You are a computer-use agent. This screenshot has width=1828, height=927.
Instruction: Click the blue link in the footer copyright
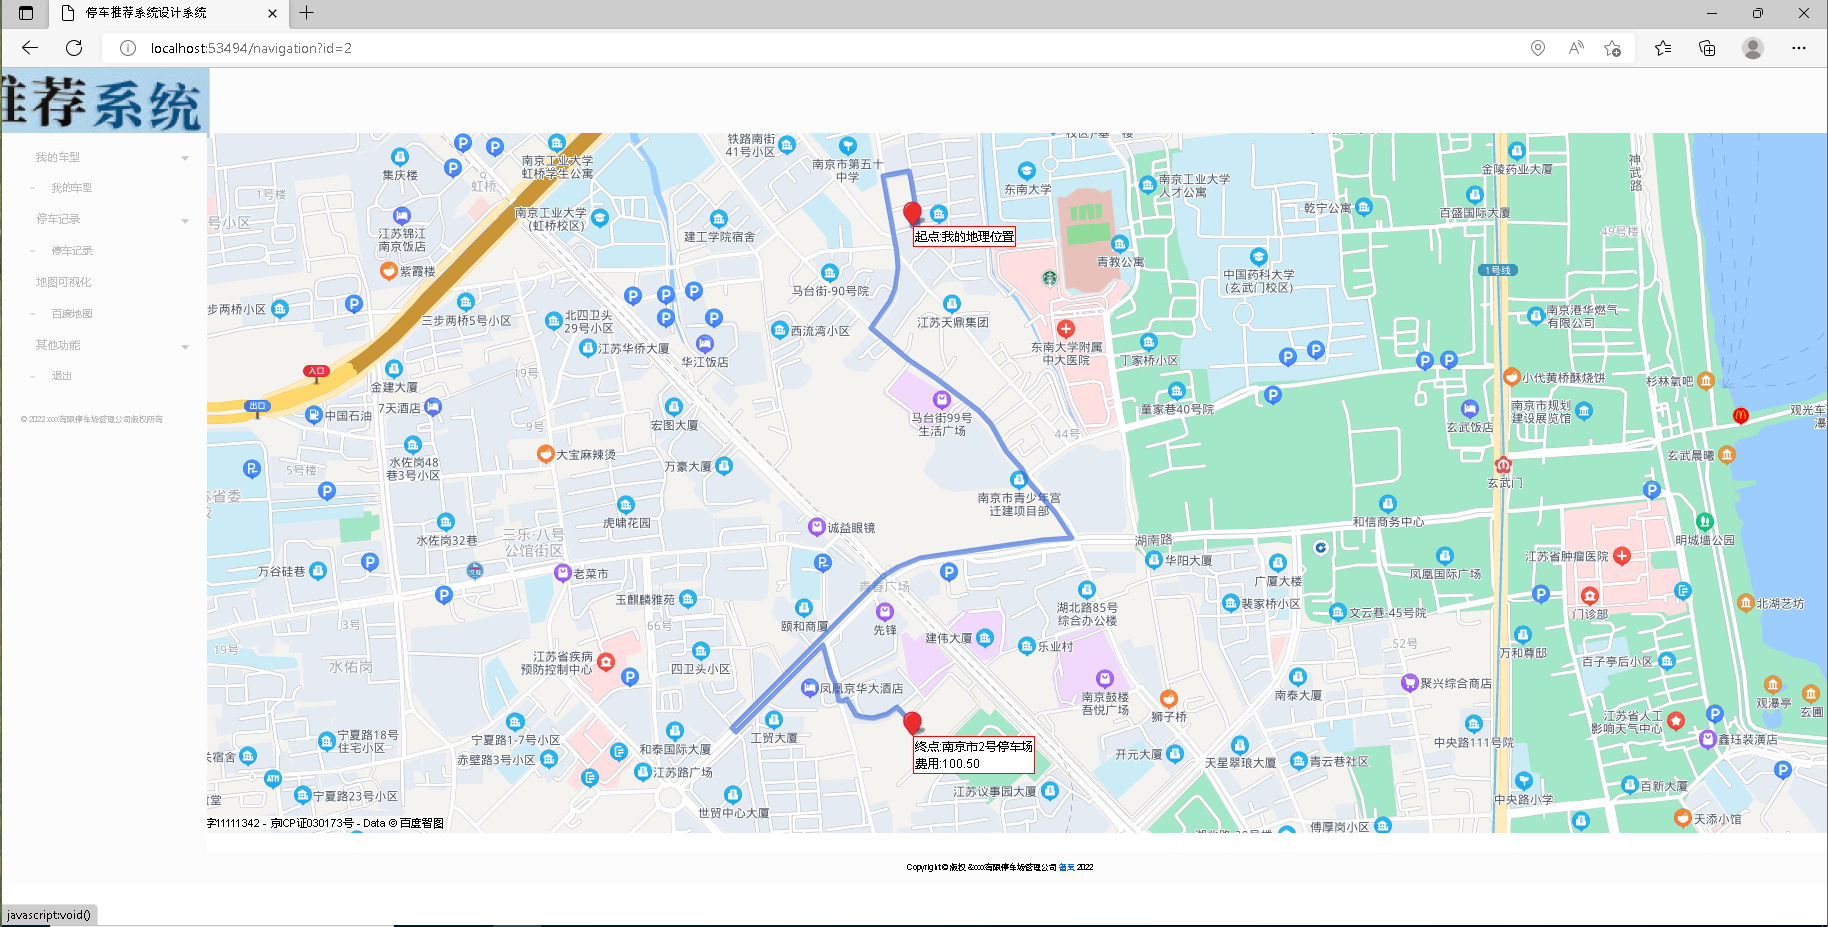[1067, 867]
